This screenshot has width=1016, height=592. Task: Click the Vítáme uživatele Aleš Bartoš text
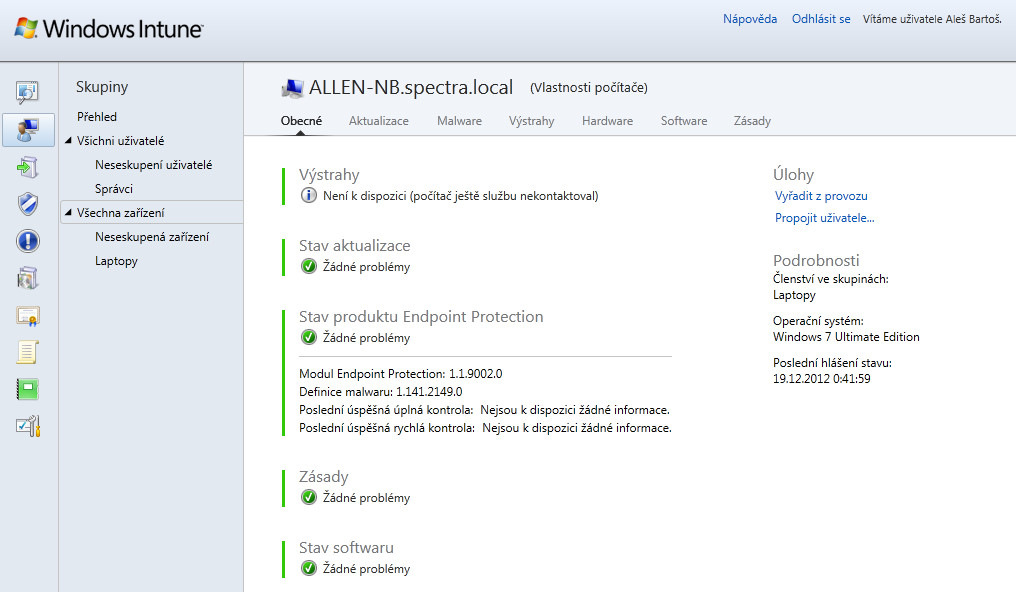pyautogui.click(x=932, y=19)
